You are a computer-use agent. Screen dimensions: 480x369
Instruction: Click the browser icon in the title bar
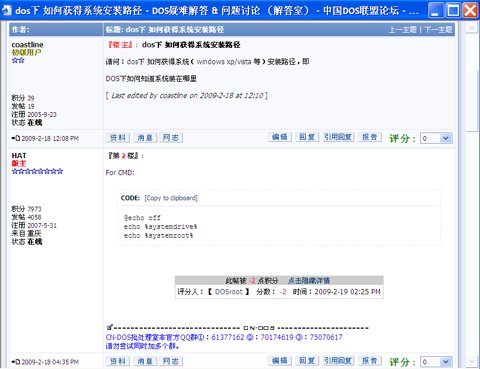(x=7, y=11)
